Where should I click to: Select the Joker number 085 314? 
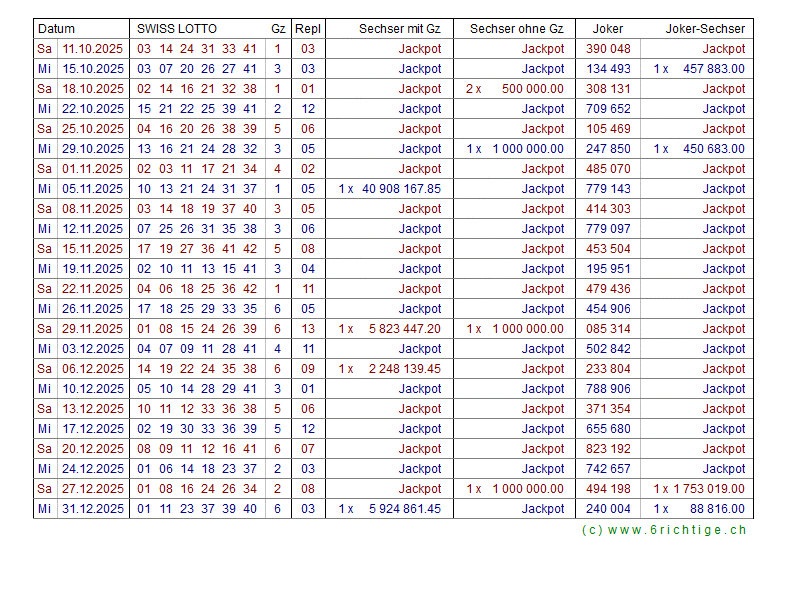(x=608, y=329)
